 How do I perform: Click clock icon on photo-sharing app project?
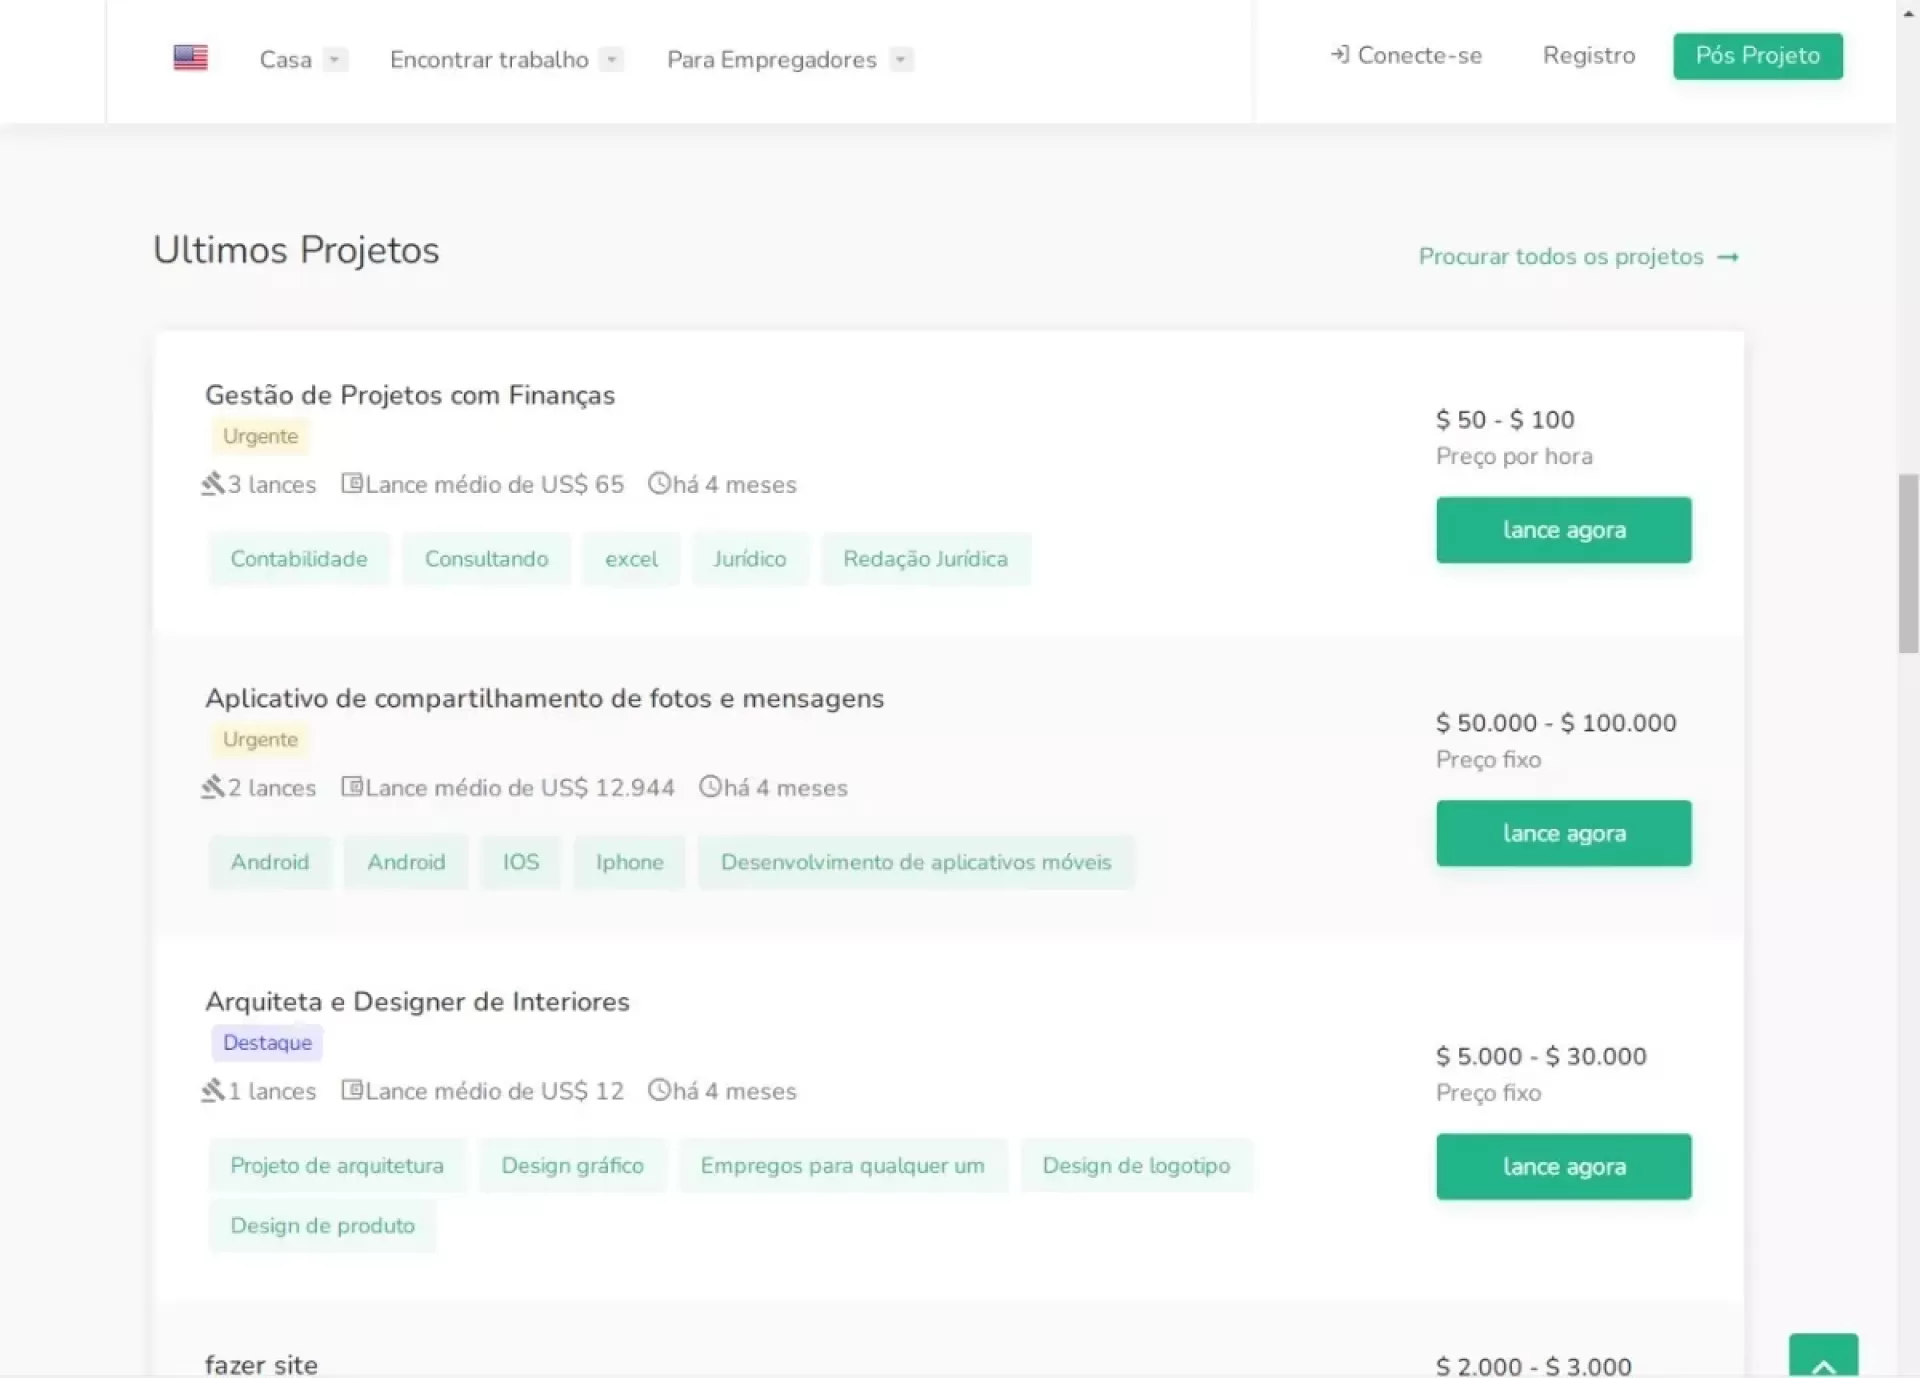click(709, 787)
